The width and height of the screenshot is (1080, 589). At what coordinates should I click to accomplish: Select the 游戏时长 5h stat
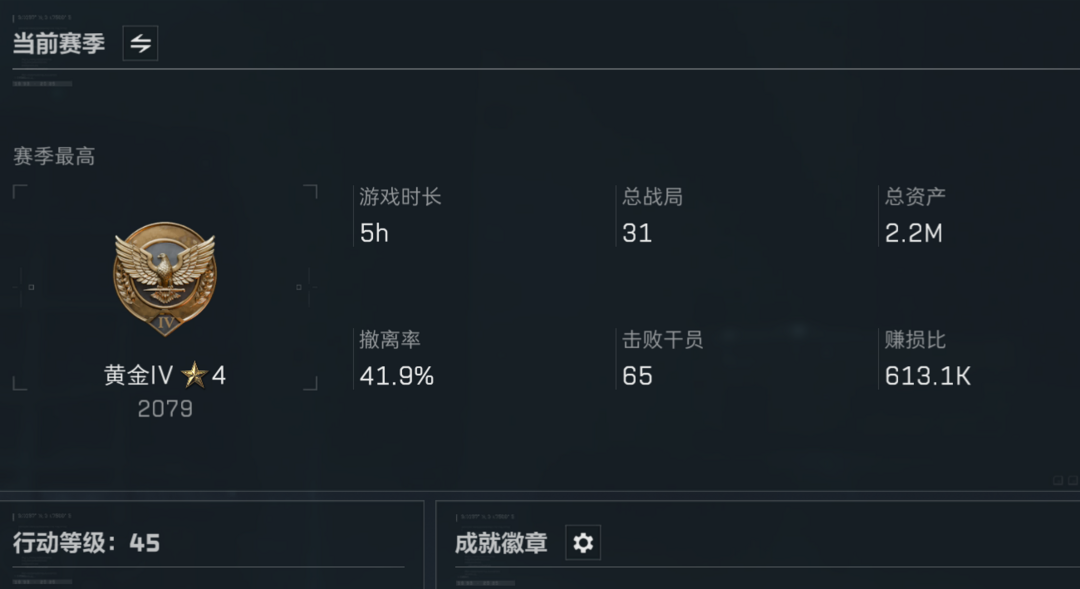tap(400, 216)
